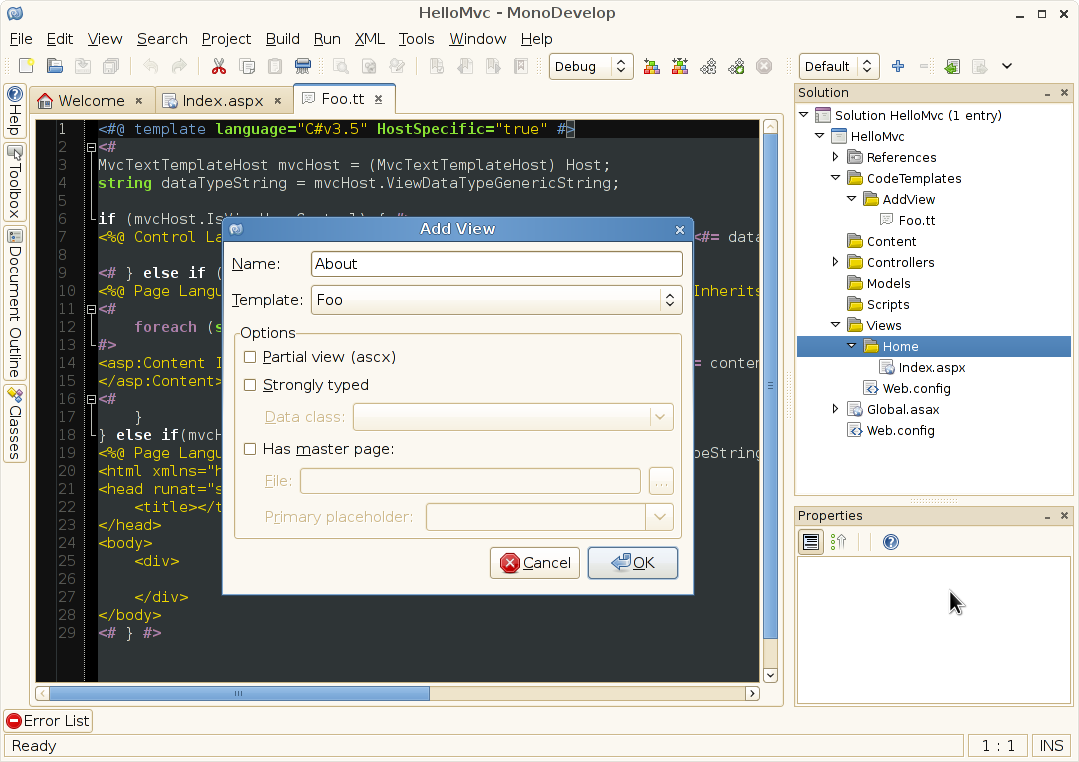Open the Help side panel

[x=14, y=111]
